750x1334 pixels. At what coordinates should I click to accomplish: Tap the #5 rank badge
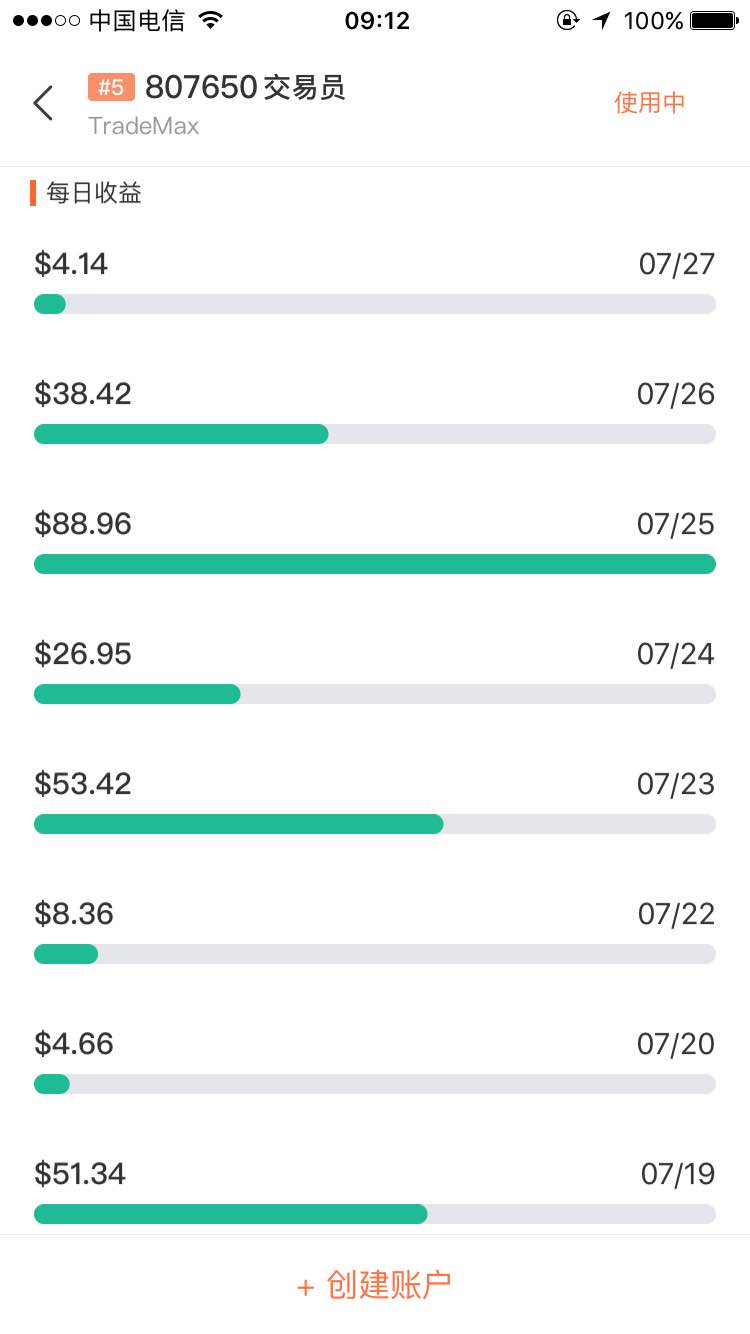(111, 88)
